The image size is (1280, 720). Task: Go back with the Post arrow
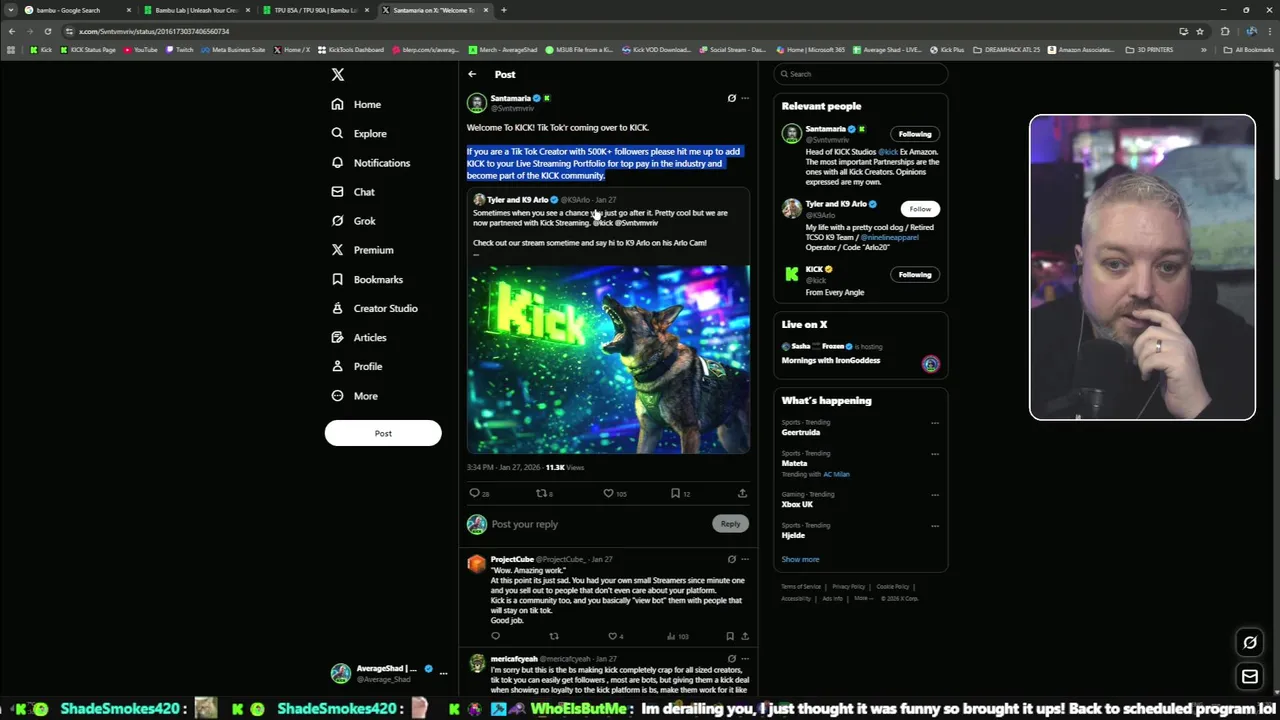pos(472,74)
